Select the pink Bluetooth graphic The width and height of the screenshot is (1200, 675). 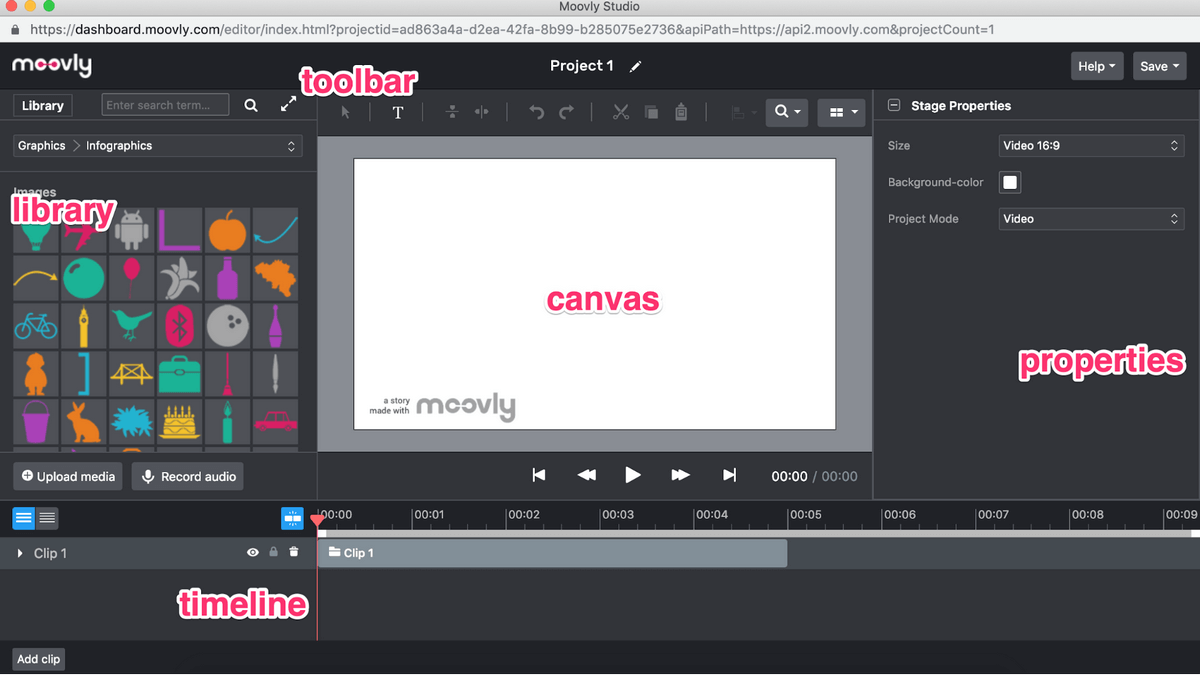[180, 325]
